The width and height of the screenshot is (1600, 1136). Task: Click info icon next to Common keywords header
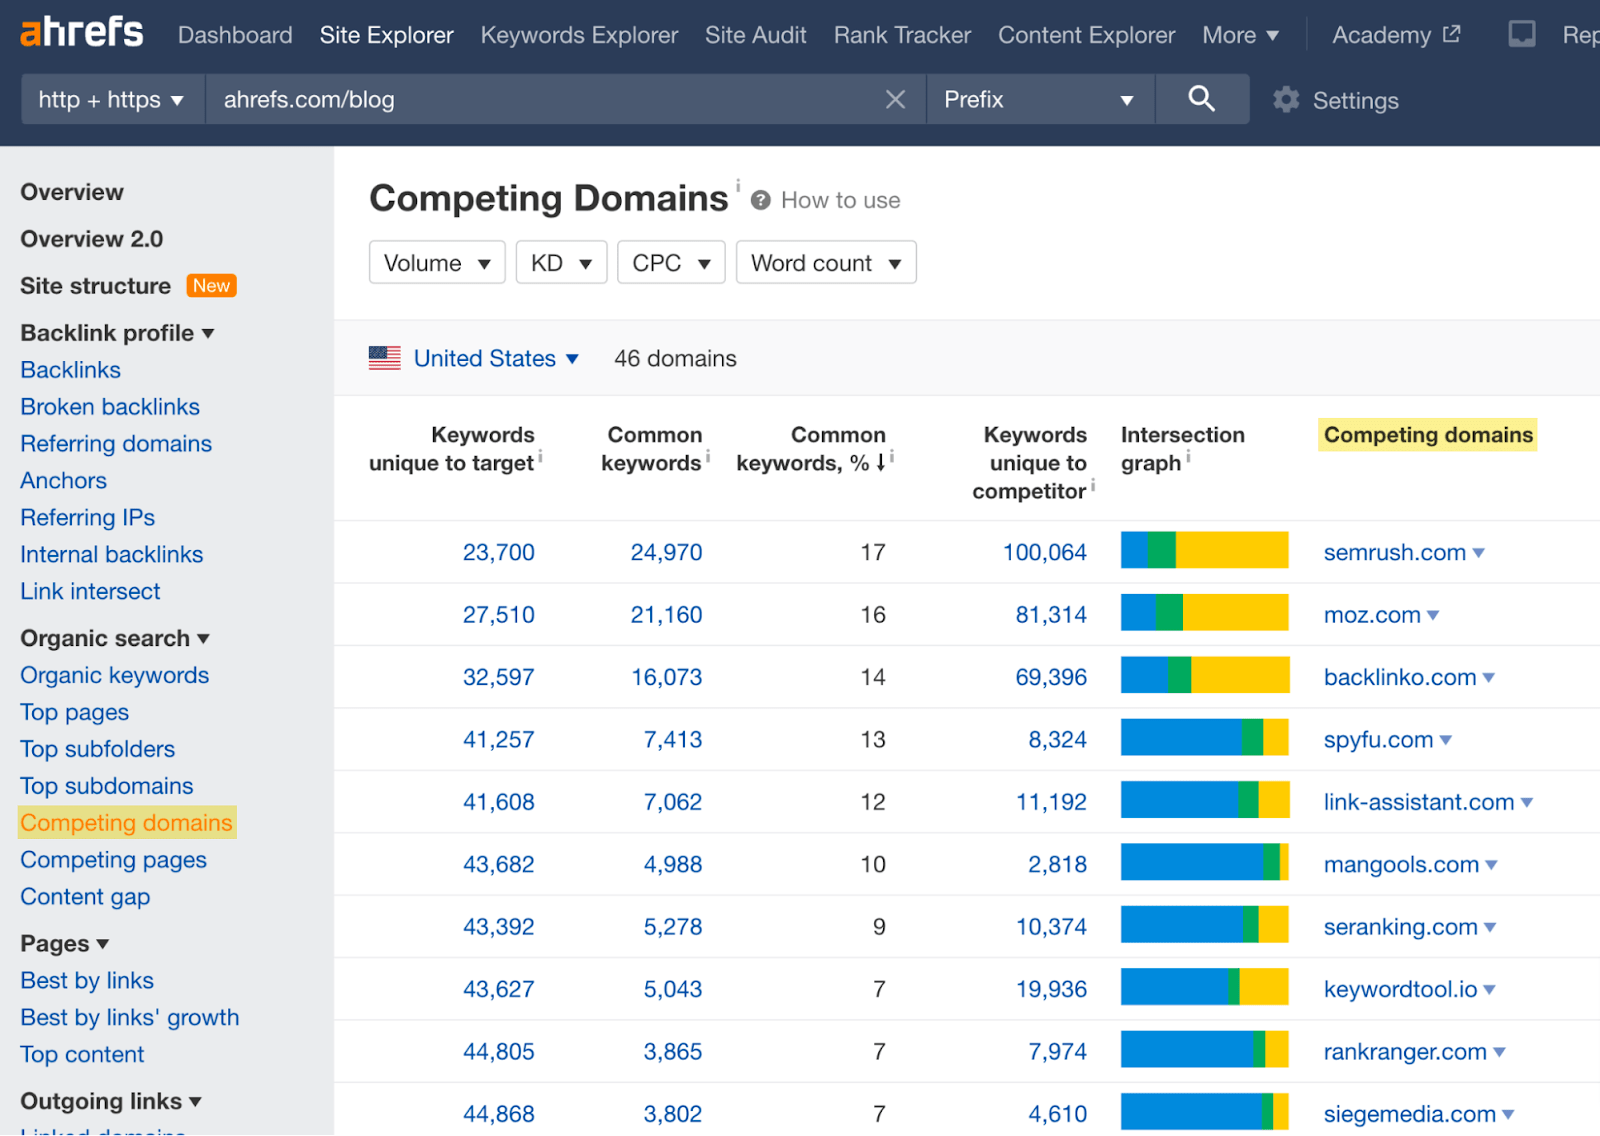tap(708, 457)
